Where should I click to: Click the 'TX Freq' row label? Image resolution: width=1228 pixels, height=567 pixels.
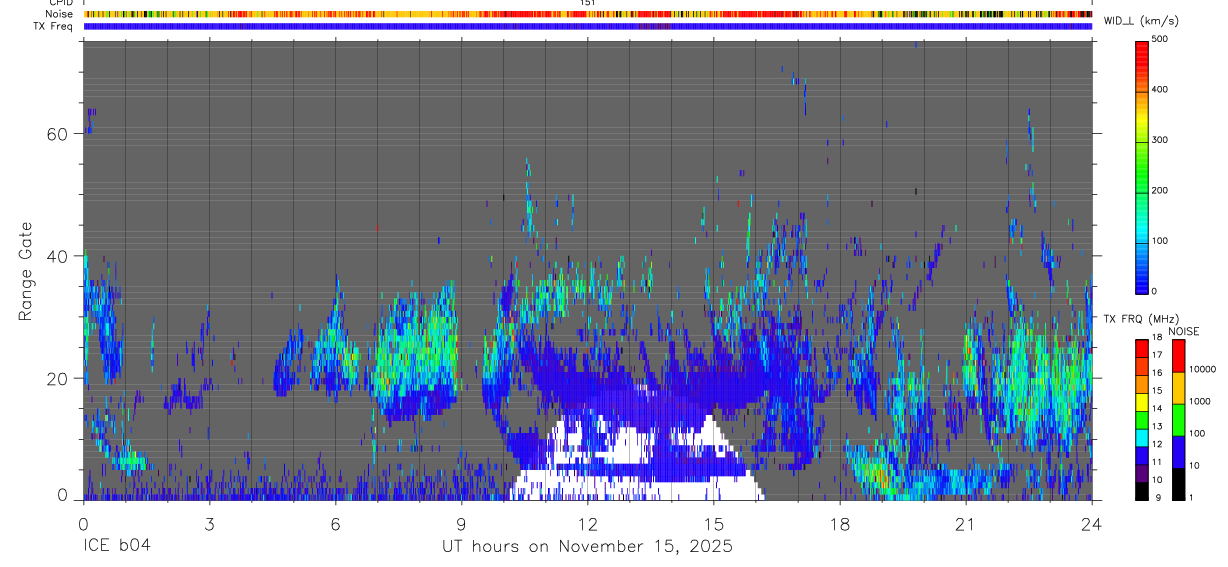click(54, 26)
